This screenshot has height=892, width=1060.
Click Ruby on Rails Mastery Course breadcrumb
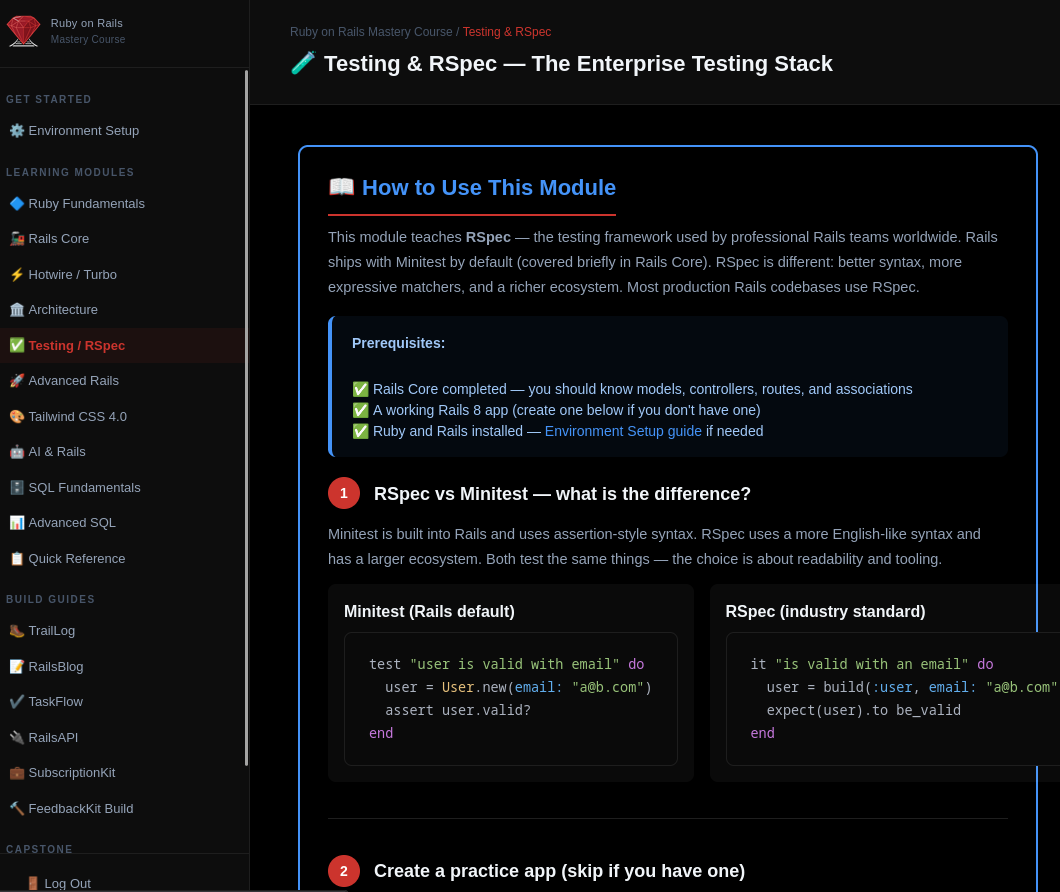click(x=371, y=32)
